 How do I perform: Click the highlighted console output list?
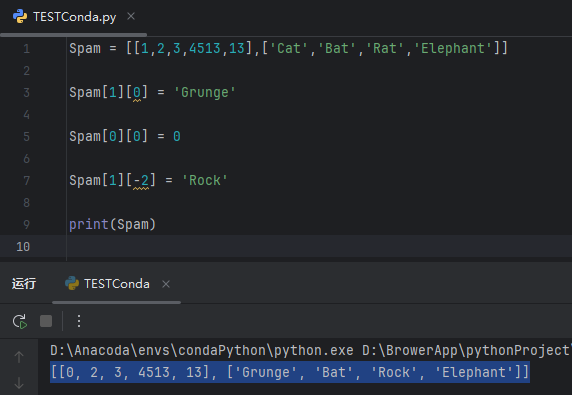pyautogui.click(x=290, y=372)
